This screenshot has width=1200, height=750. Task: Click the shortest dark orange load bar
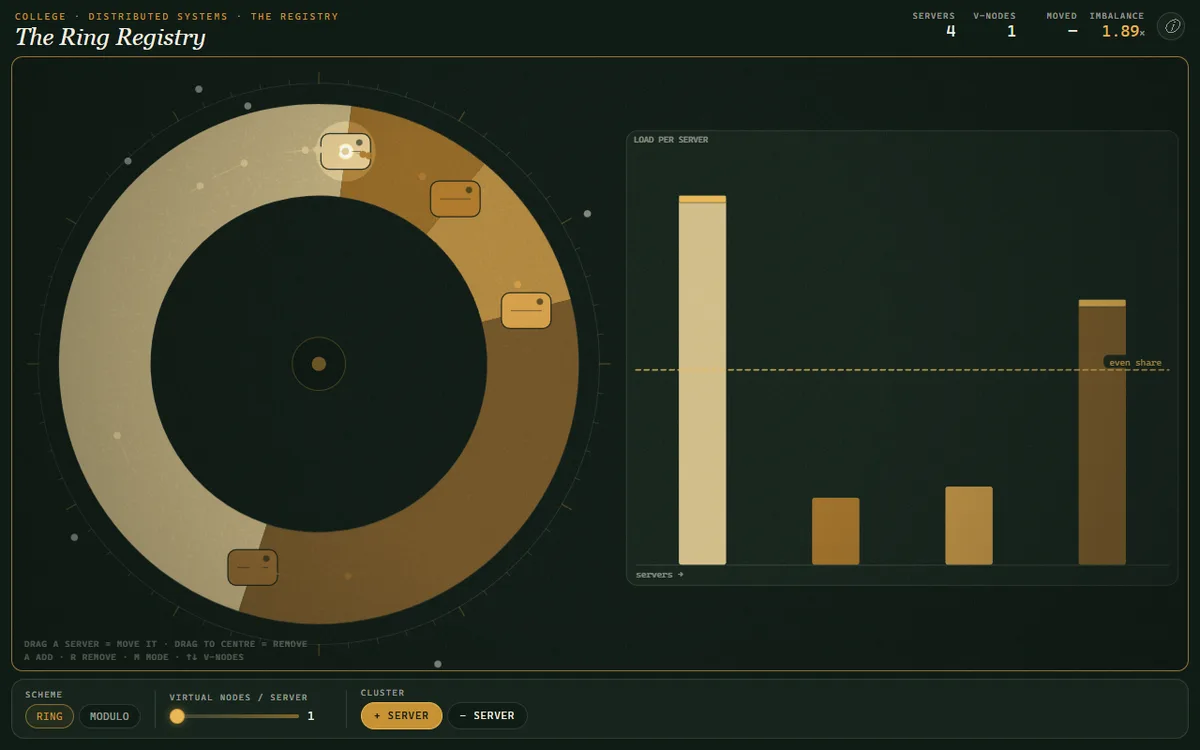tap(835, 531)
